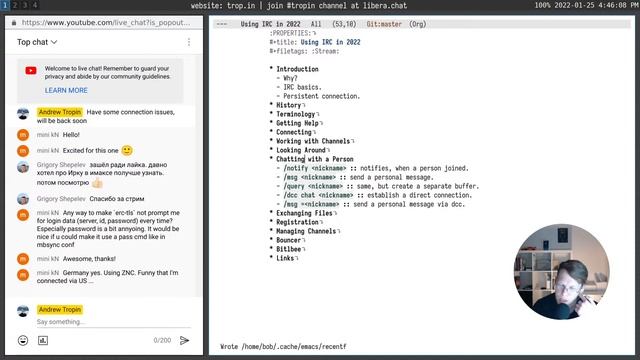The width and height of the screenshot is (640, 360).
Task: Click the circular webcam overlay
Action: [x=561, y=271]
